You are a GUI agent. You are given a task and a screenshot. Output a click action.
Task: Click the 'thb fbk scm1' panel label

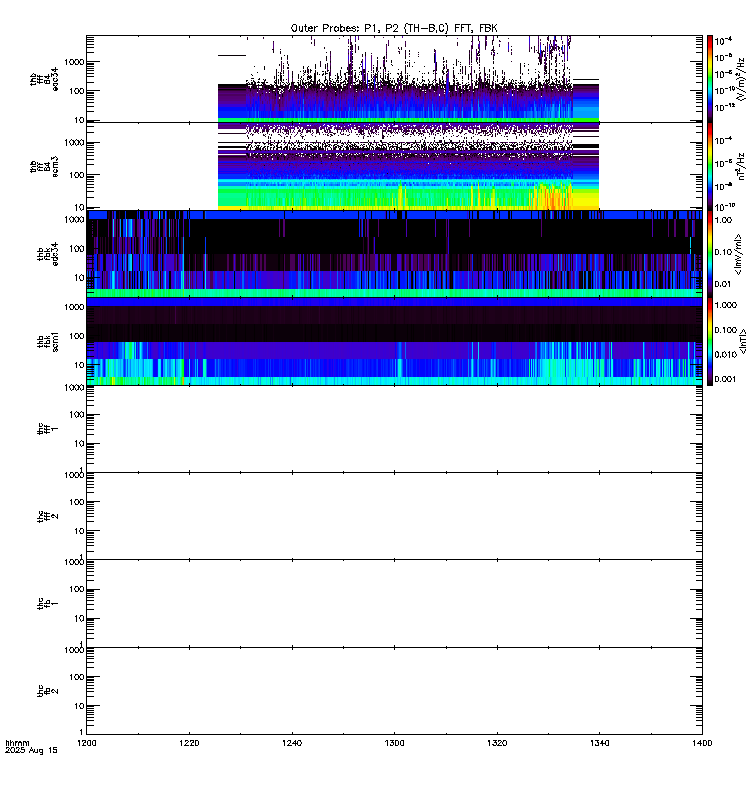pos(48,342)
